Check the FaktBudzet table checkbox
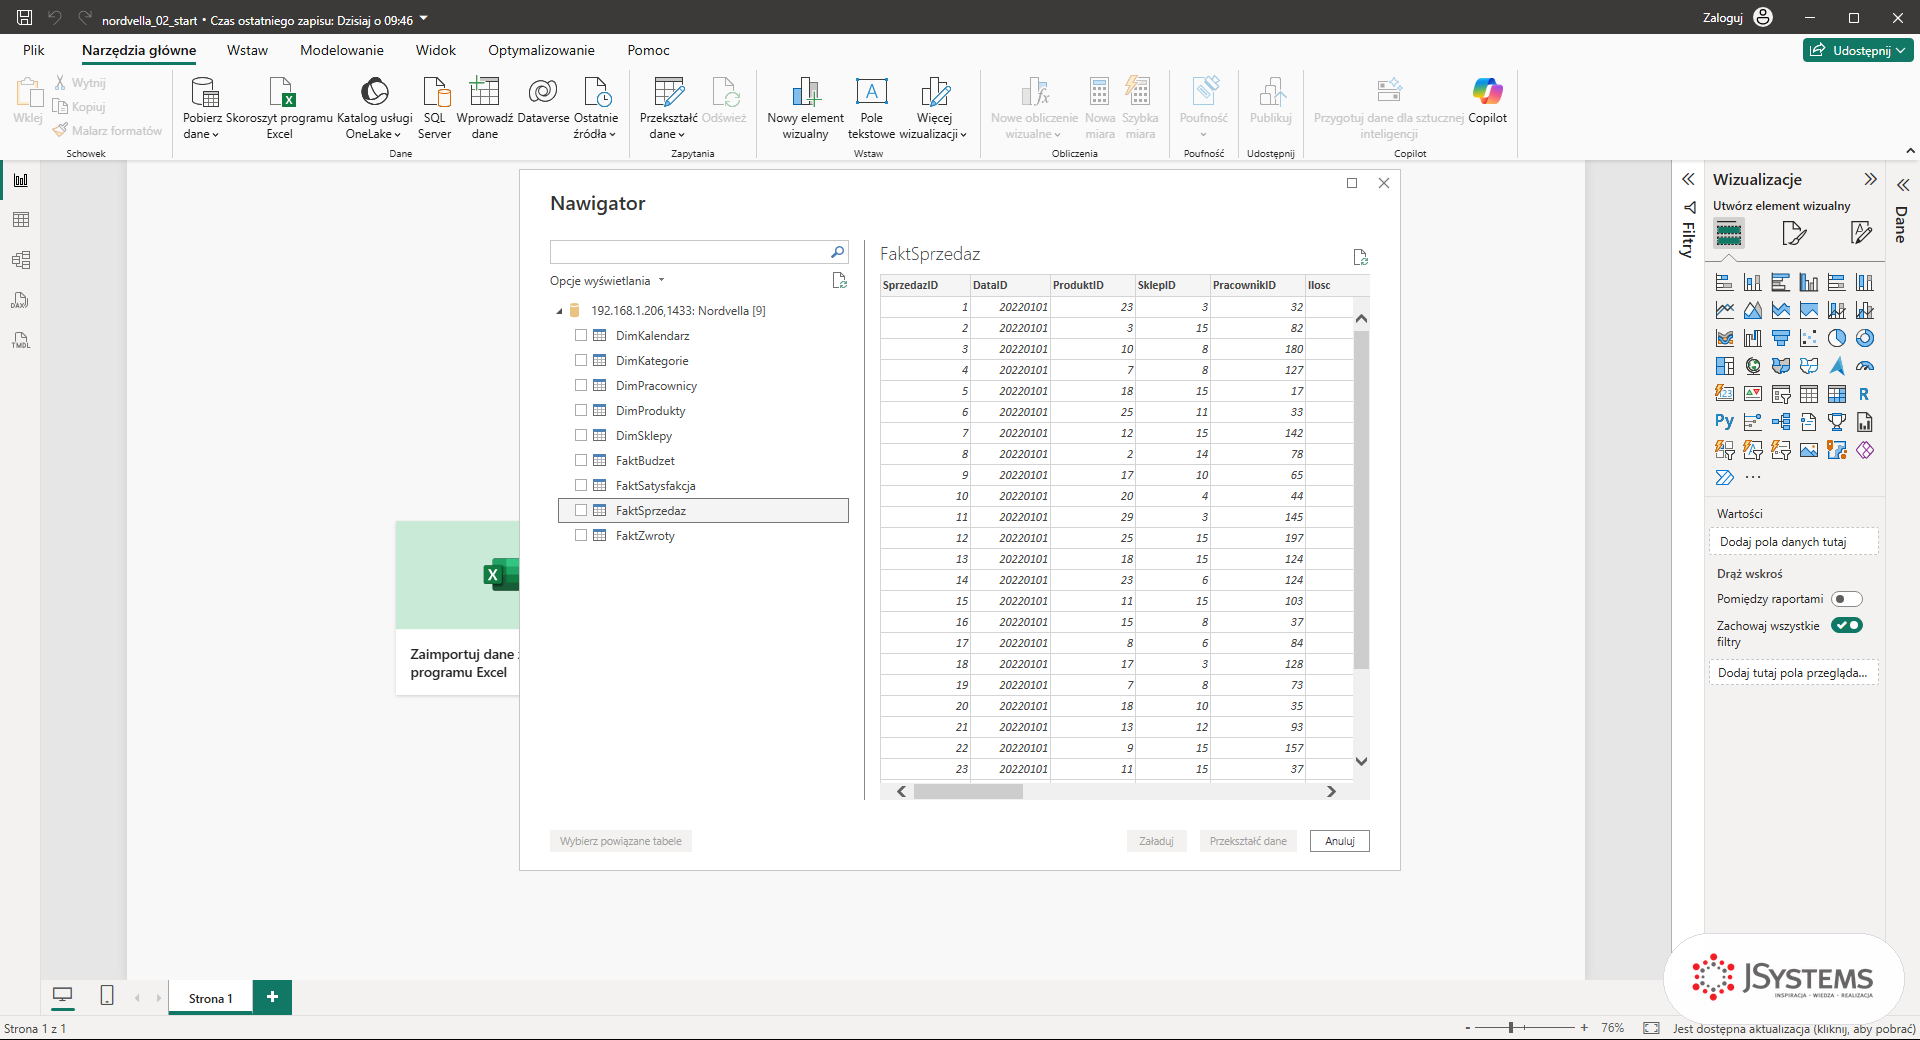The width and height of the screenshot is (1920, 1040). [581, 461]
